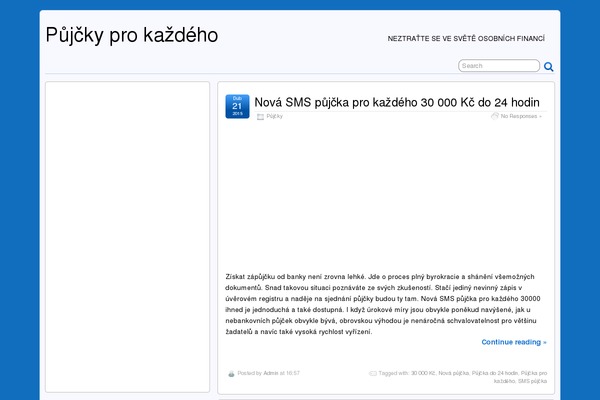Click Continue reading » link
600x400 pixels.
pyautogui.click(x=514, y=342)
